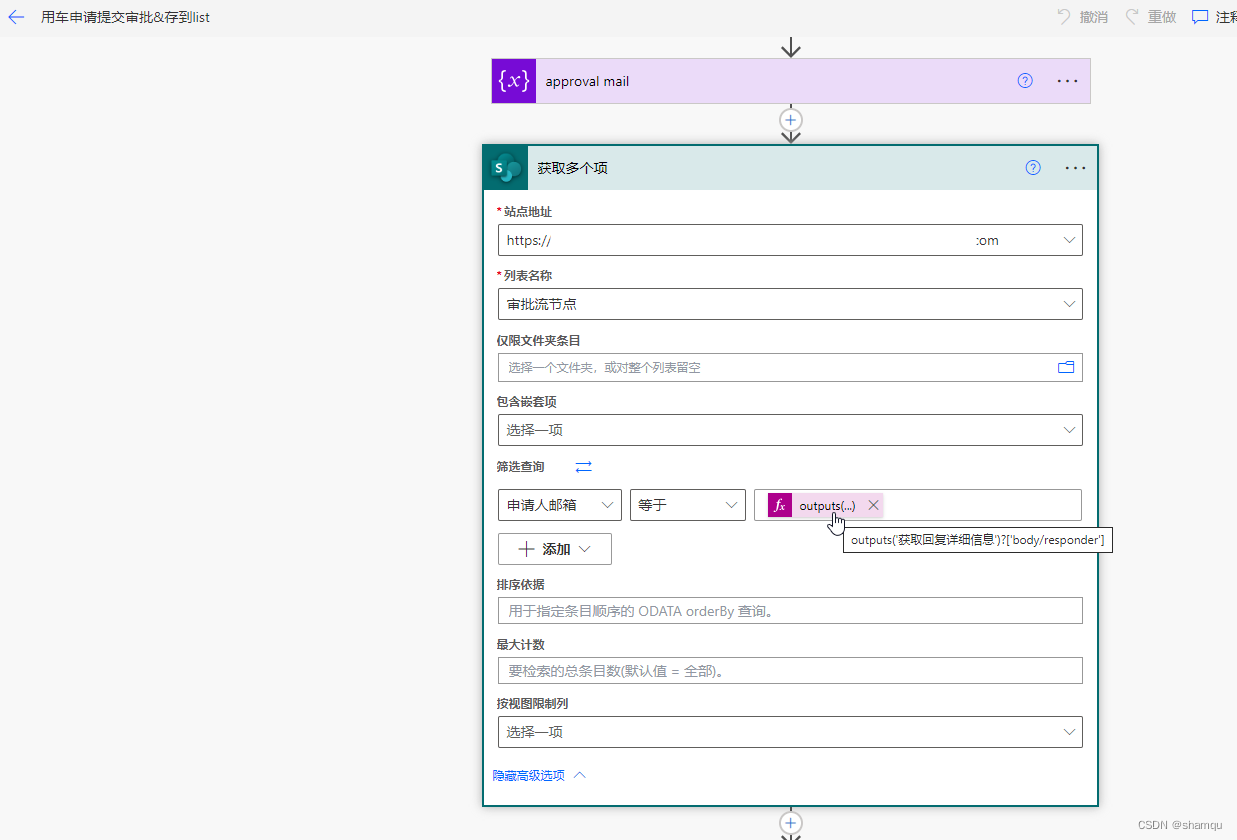Screen dimensions: 1237x840
Task: Click the fx expression chip in the filter row
Action: click(x=779, y=505)
